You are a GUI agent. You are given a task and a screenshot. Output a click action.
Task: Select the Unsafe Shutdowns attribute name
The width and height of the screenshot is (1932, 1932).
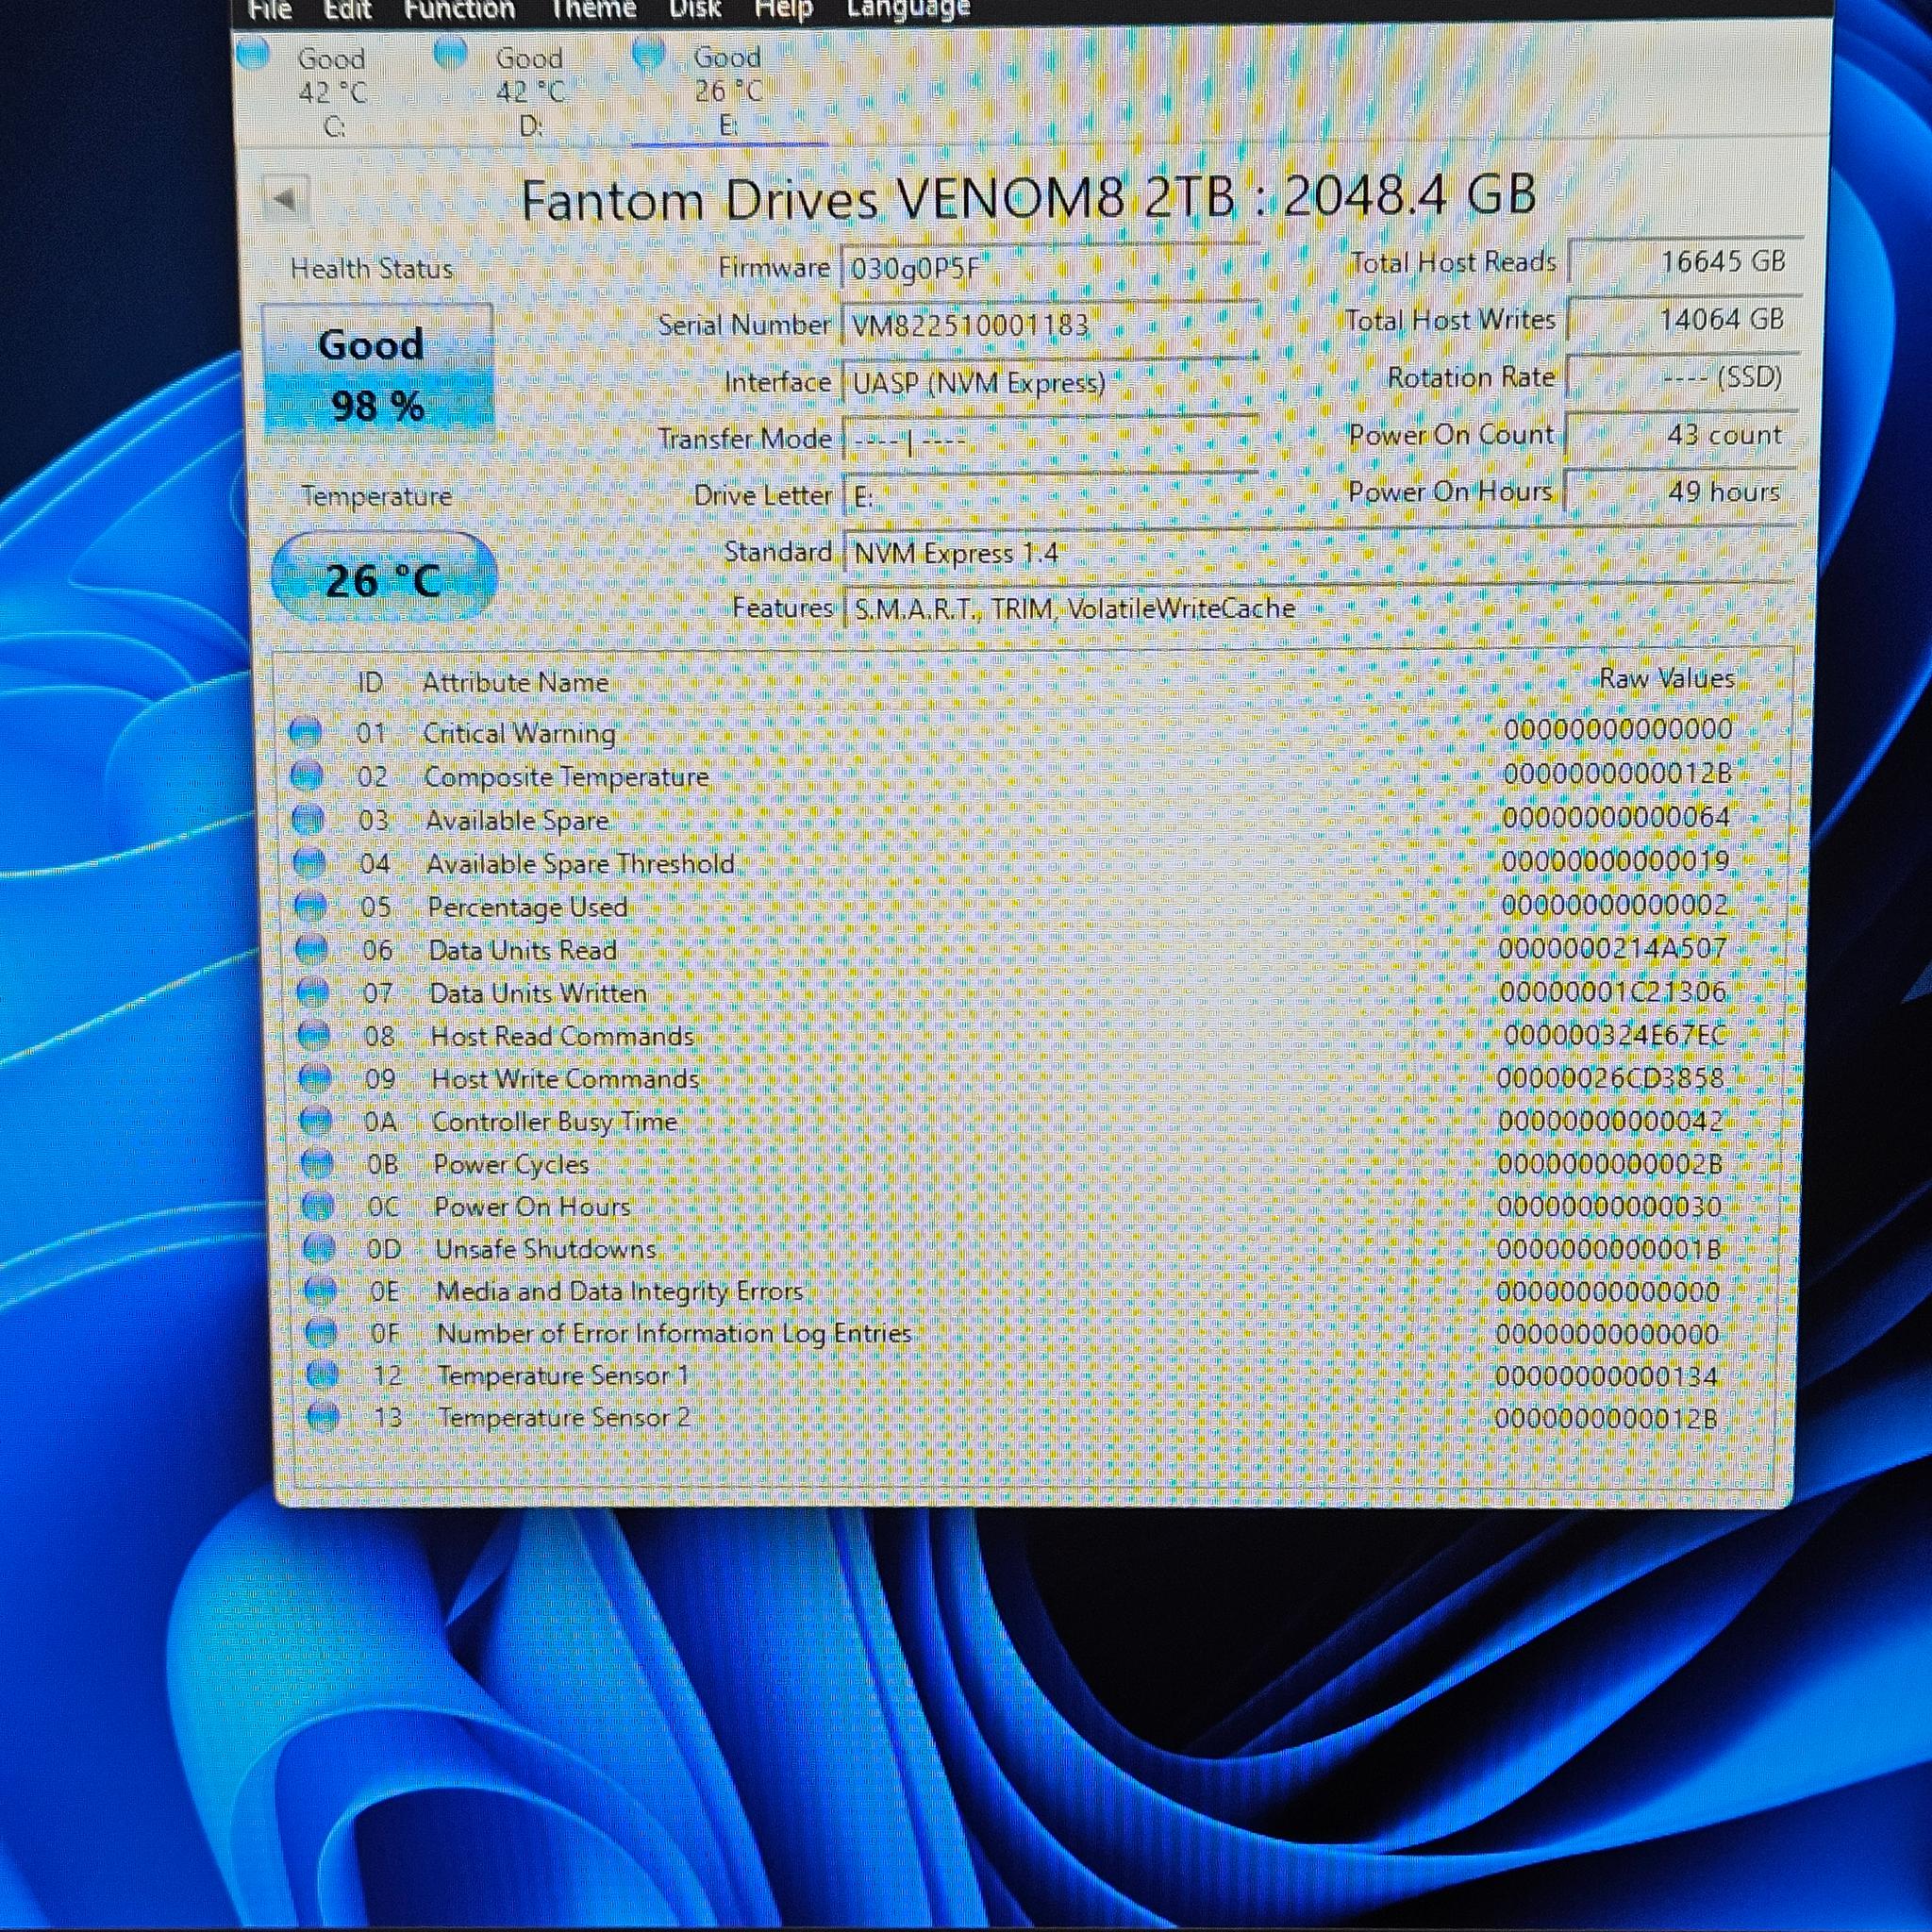[546, 1249]
